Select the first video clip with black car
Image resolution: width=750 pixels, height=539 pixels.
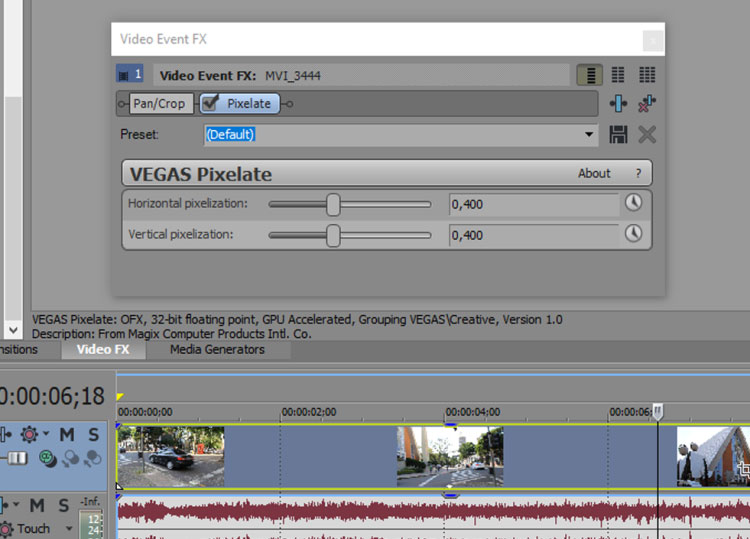tap(171, 457)
